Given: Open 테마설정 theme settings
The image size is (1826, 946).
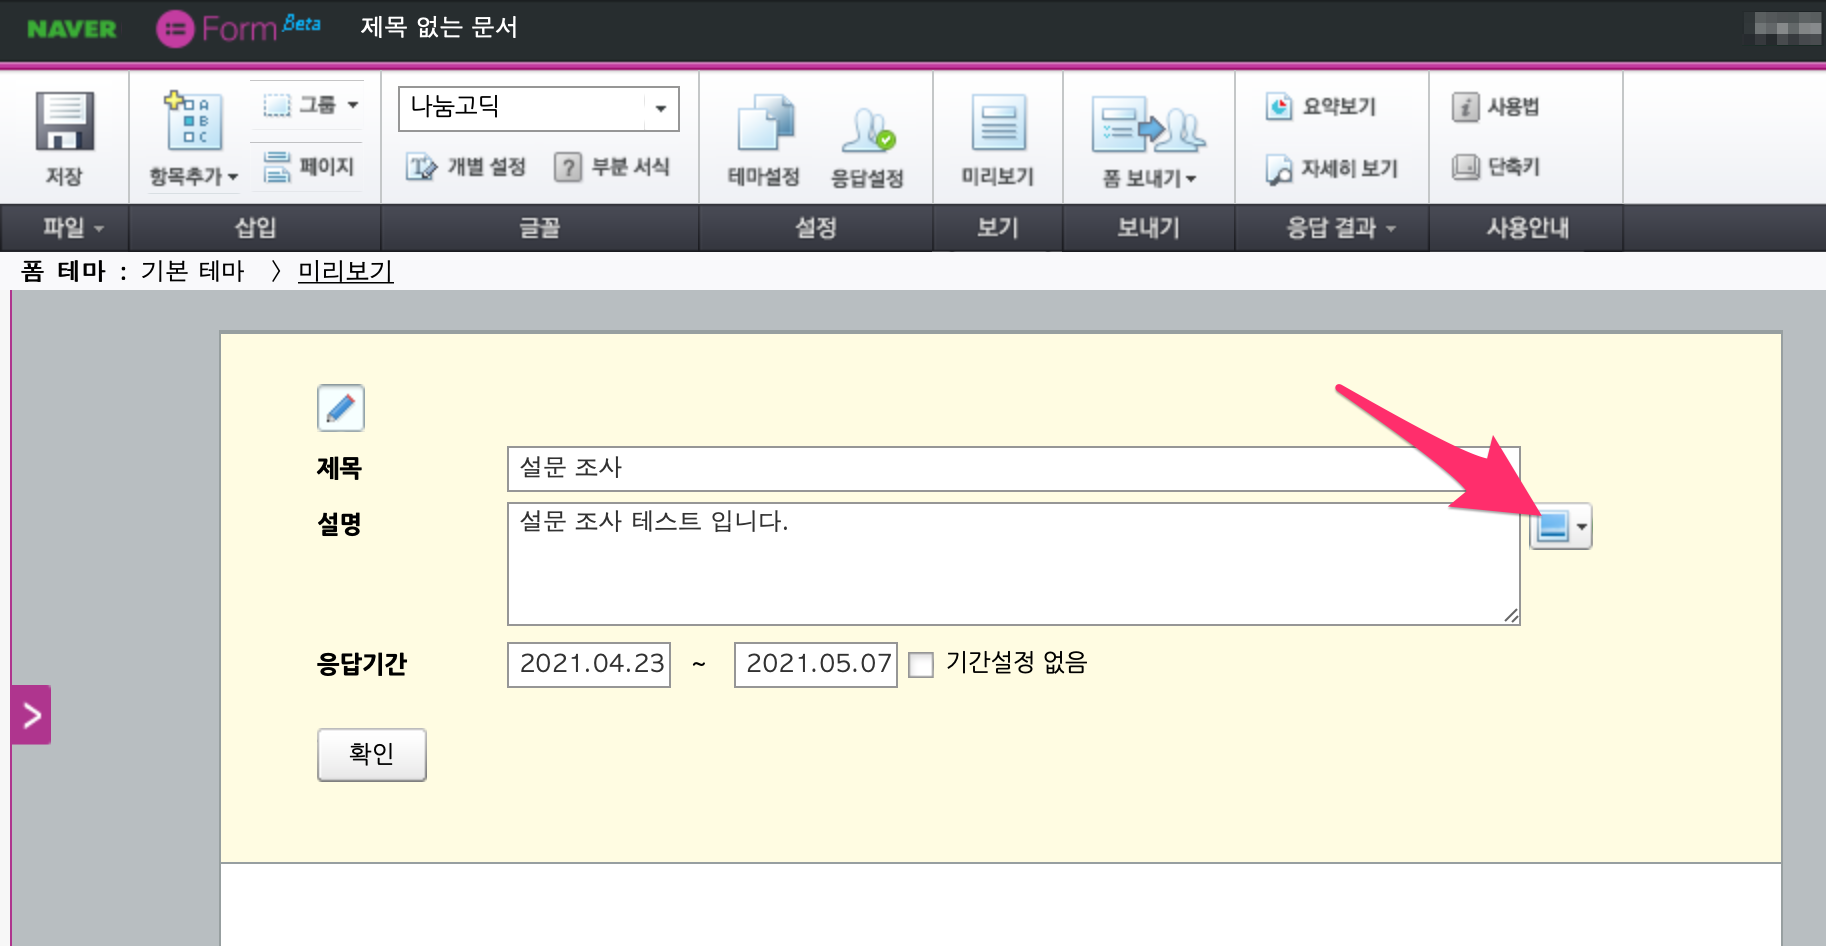Looking at the screenshot, I should coord(764,141).
